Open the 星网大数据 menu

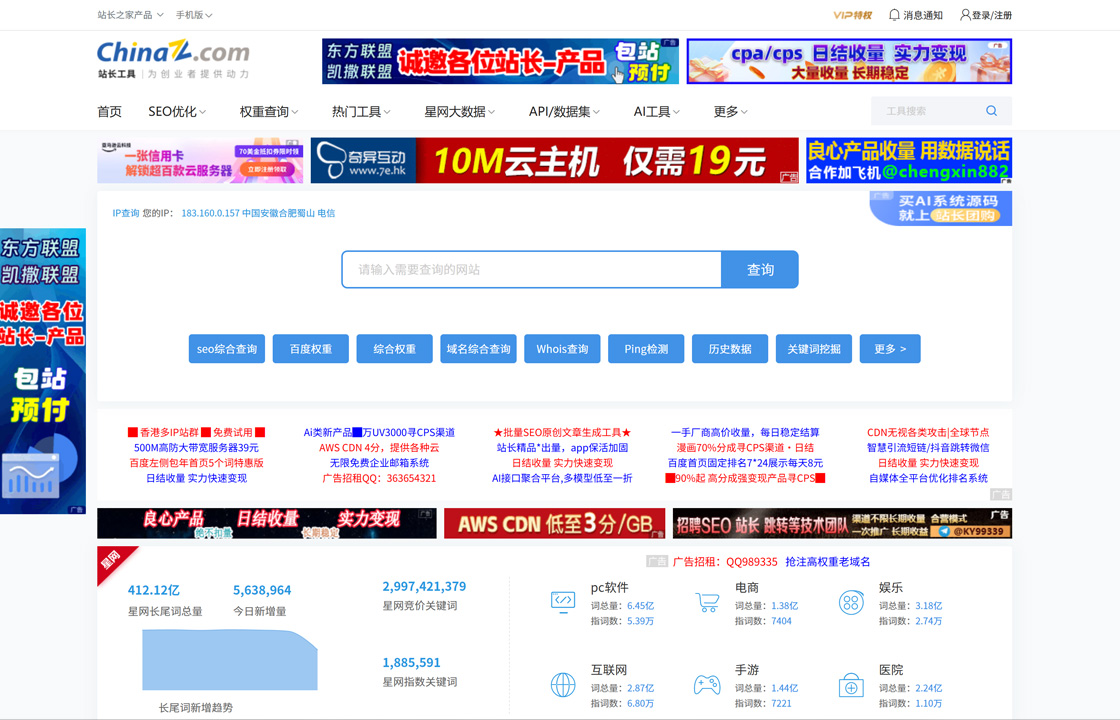[x=459, y=111]
